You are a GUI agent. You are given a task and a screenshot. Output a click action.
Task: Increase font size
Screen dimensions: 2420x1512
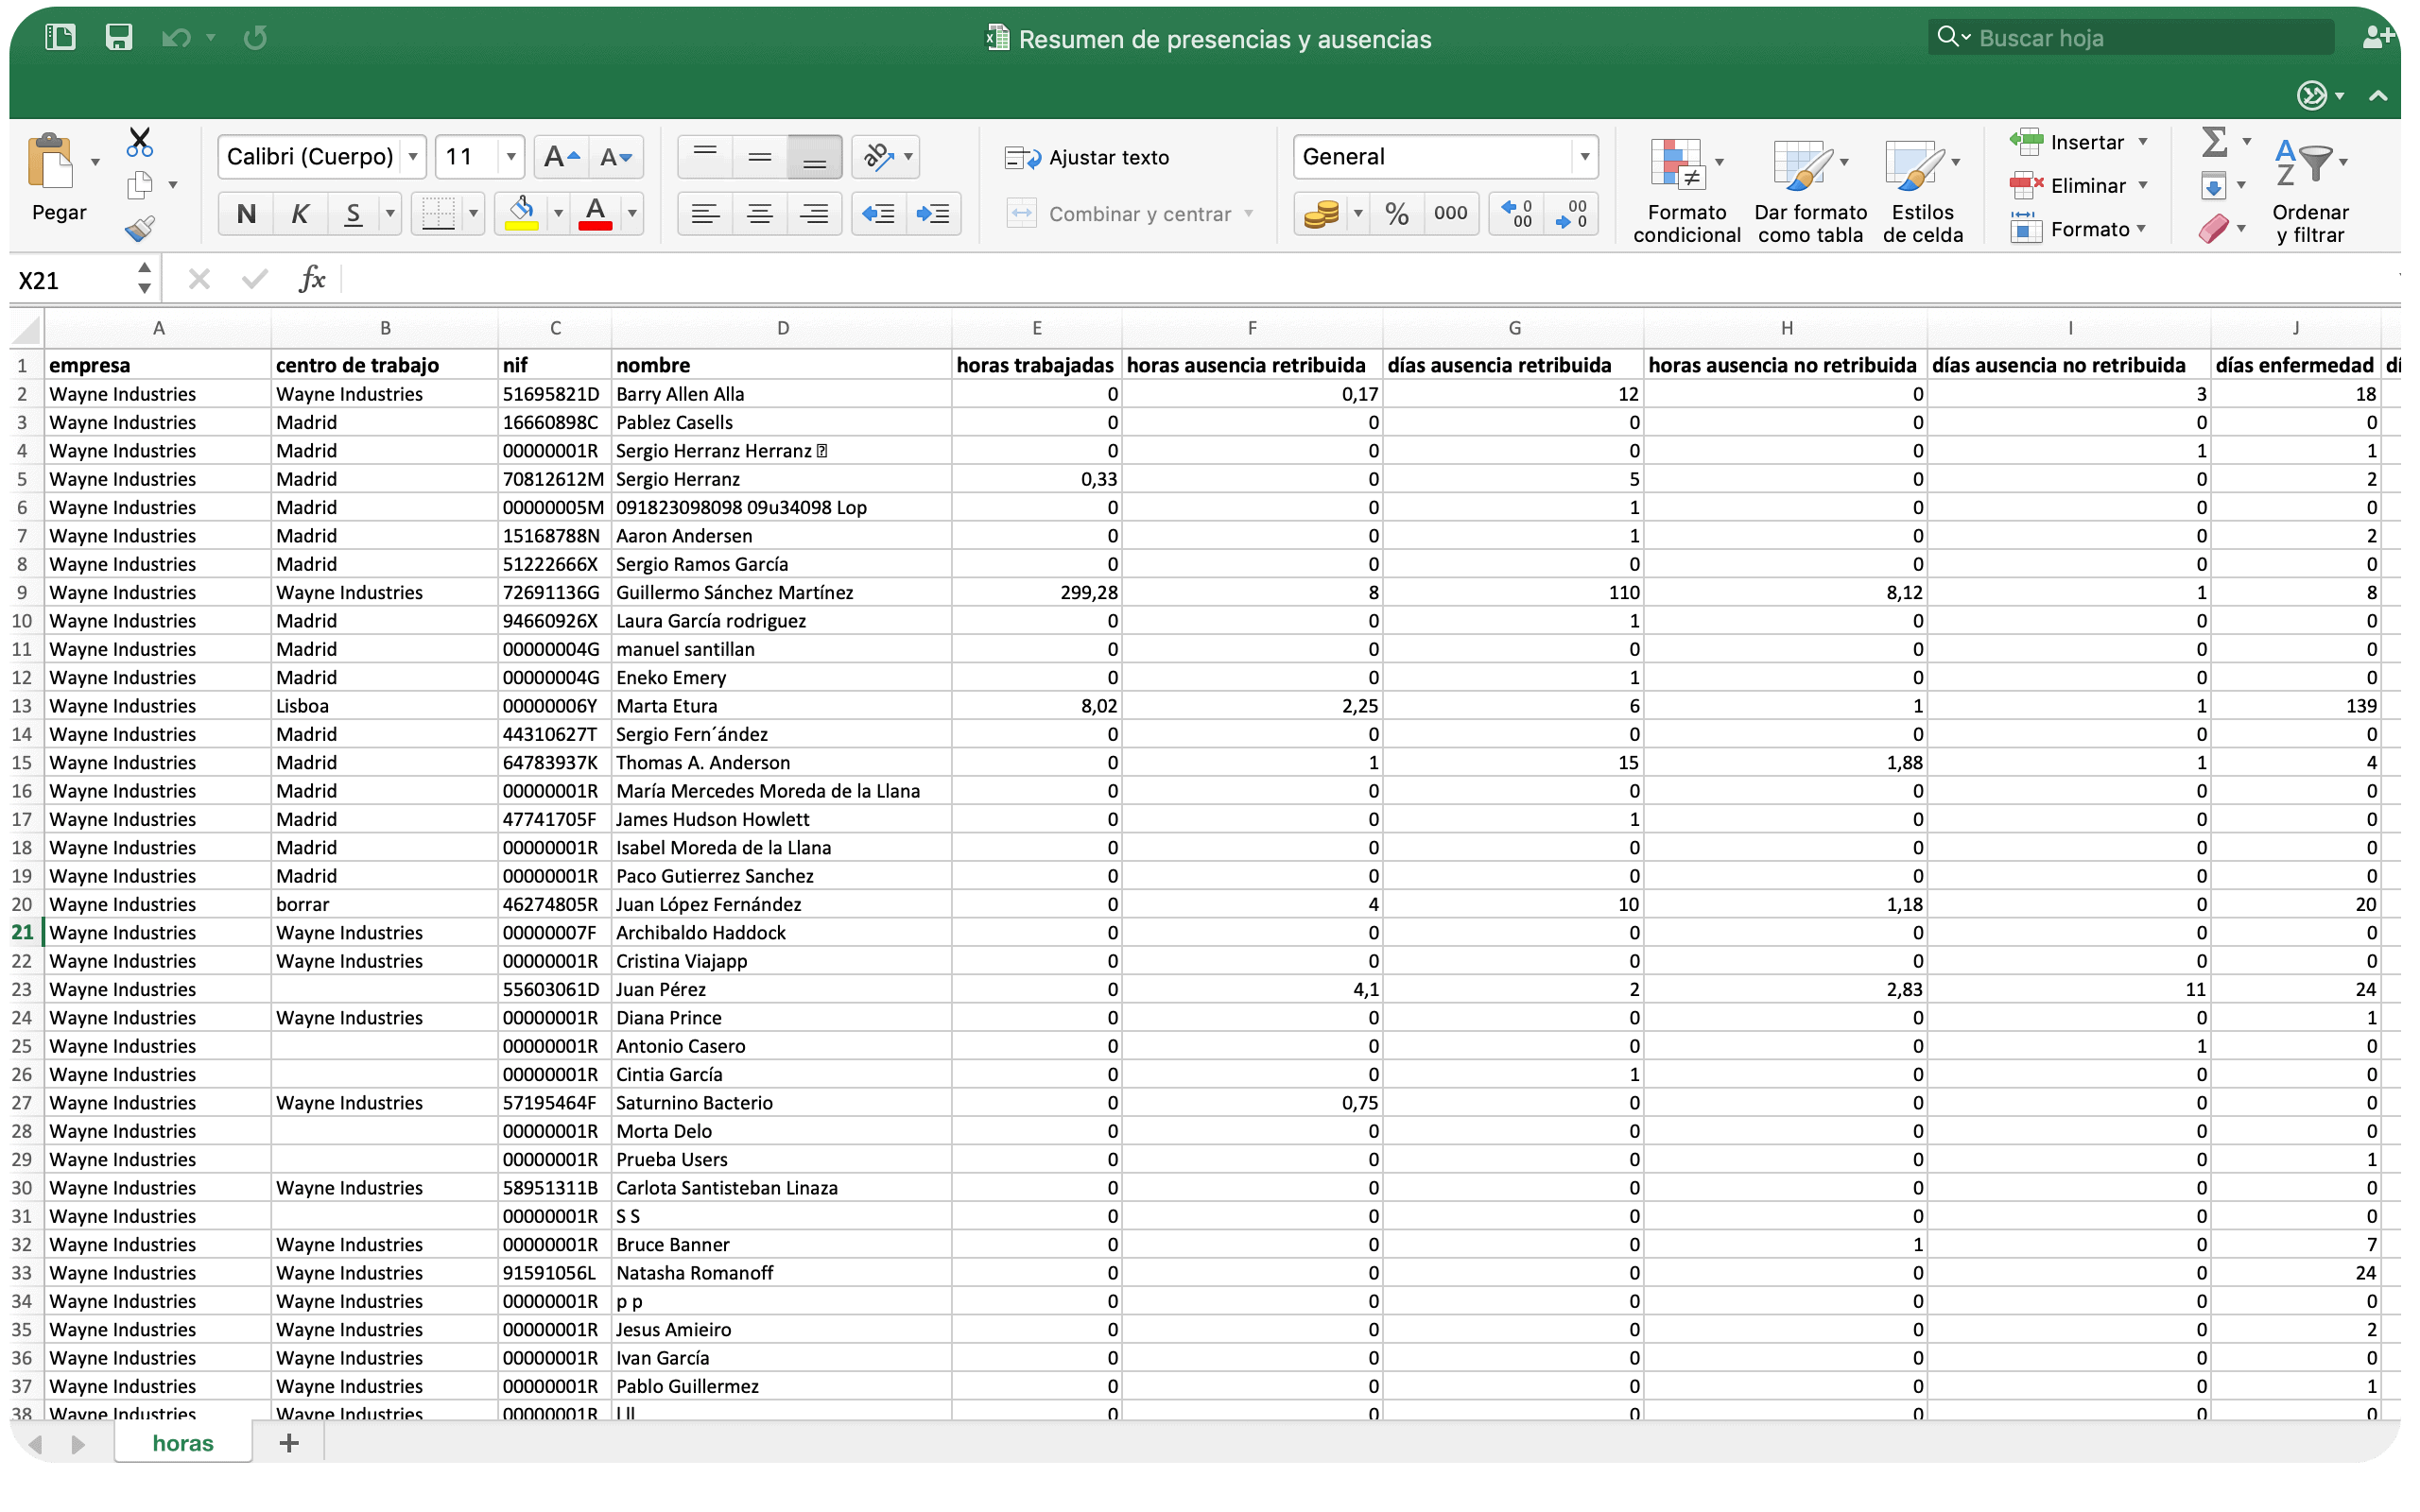click(561, 157)
